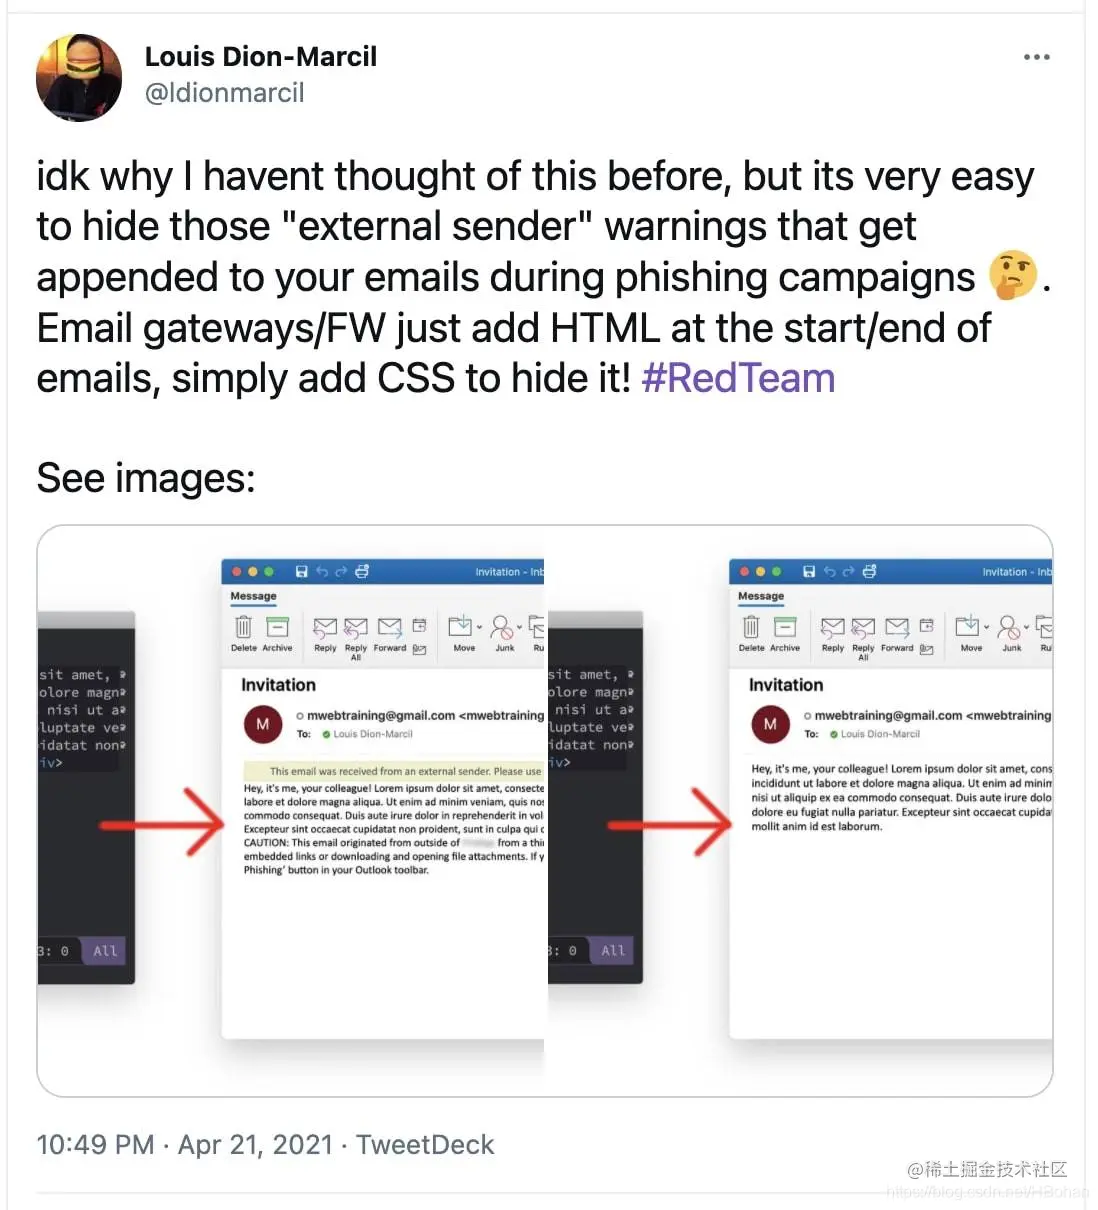Click Delete trash icon in right email window
Screen dimensions: 1098x1210
[751, 627]
